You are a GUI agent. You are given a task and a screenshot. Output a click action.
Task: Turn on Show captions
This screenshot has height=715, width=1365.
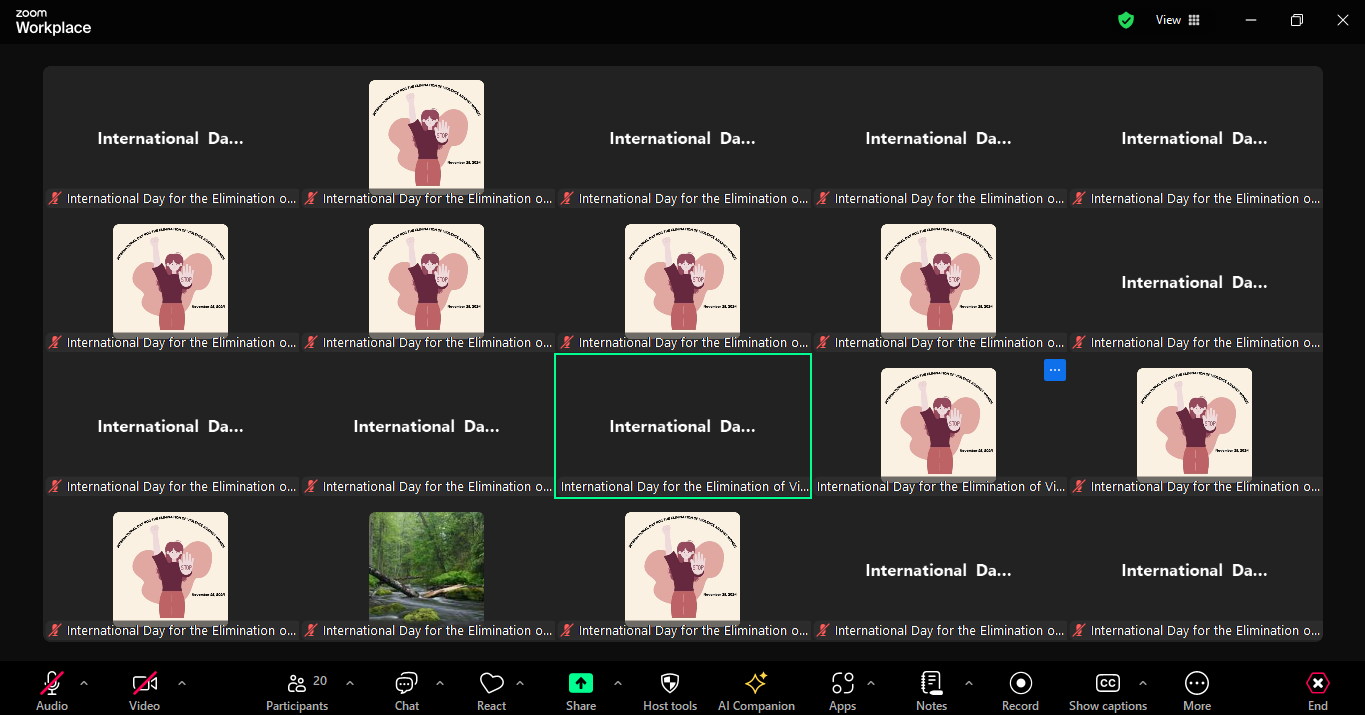[x=1108, y=690]
